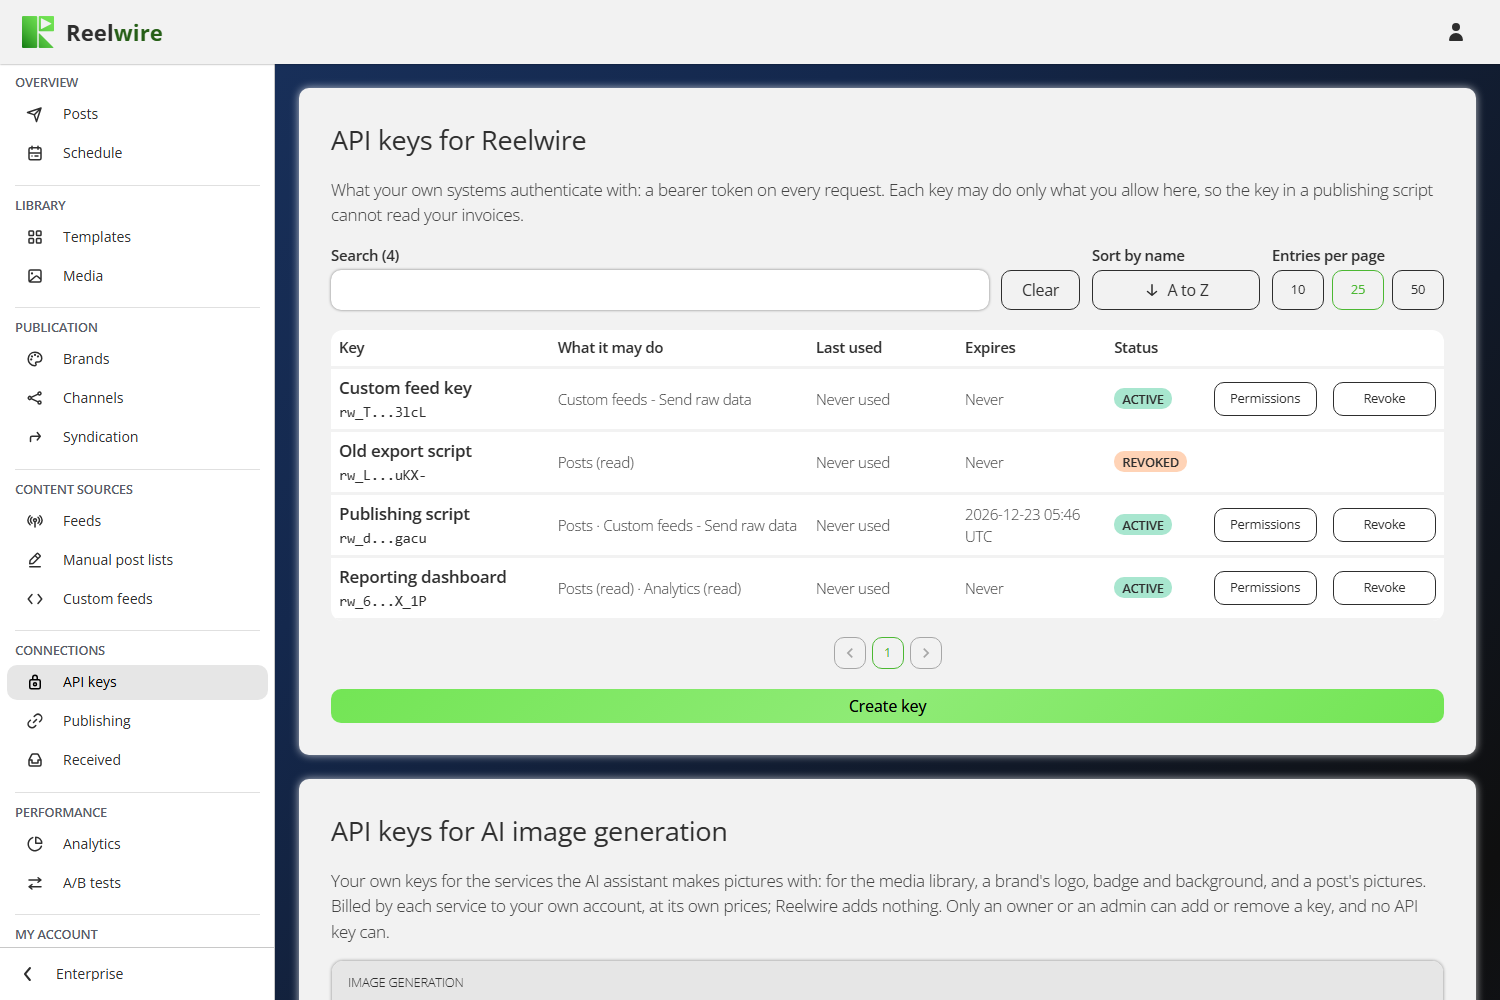Go to Templates section

click(x=137, y=237)
